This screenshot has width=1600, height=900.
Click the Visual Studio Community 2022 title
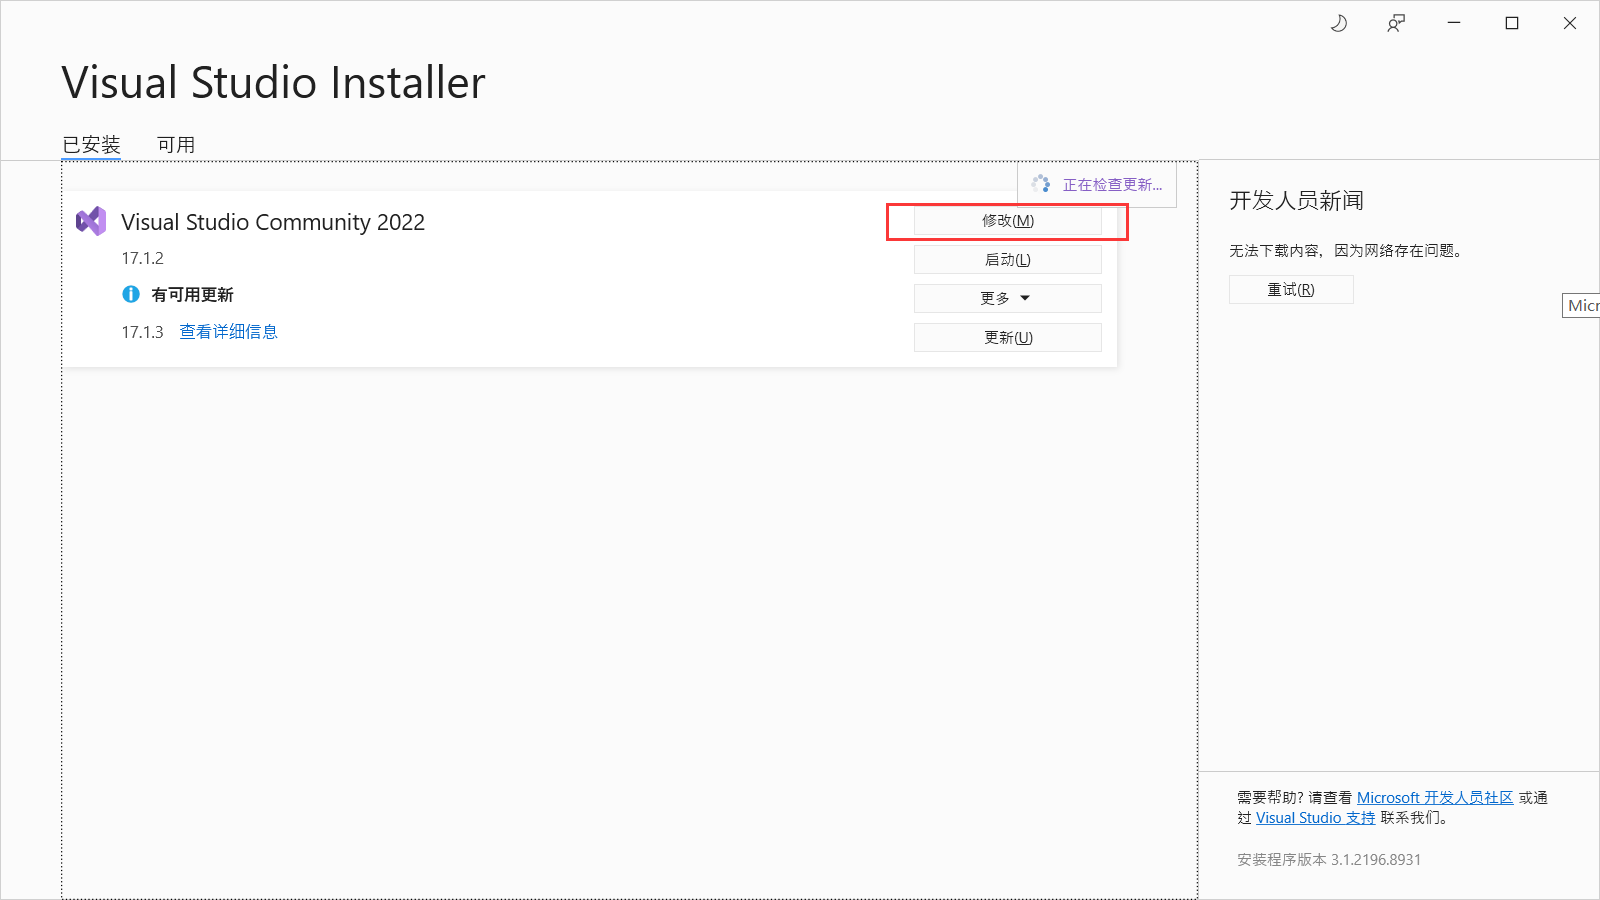[x=273, y=222]
